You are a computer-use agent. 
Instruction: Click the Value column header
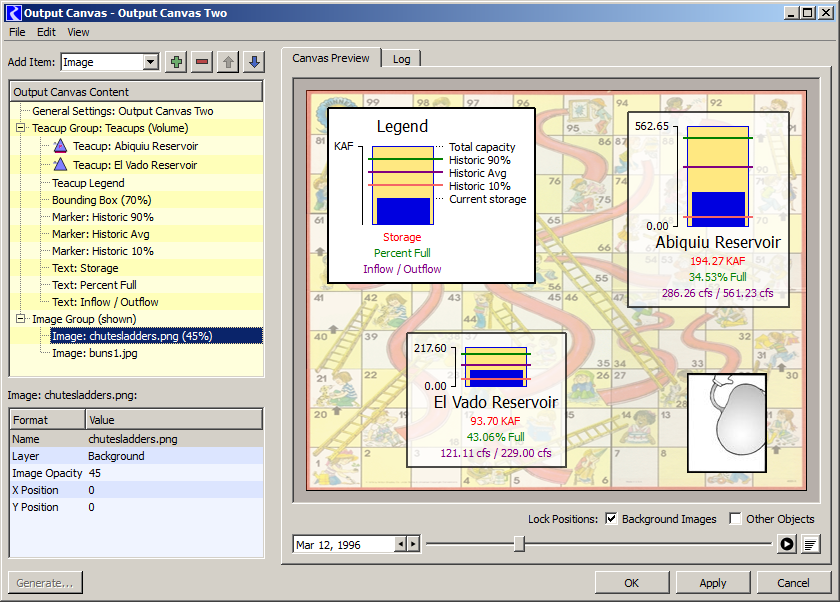click(x=174, y=419)
